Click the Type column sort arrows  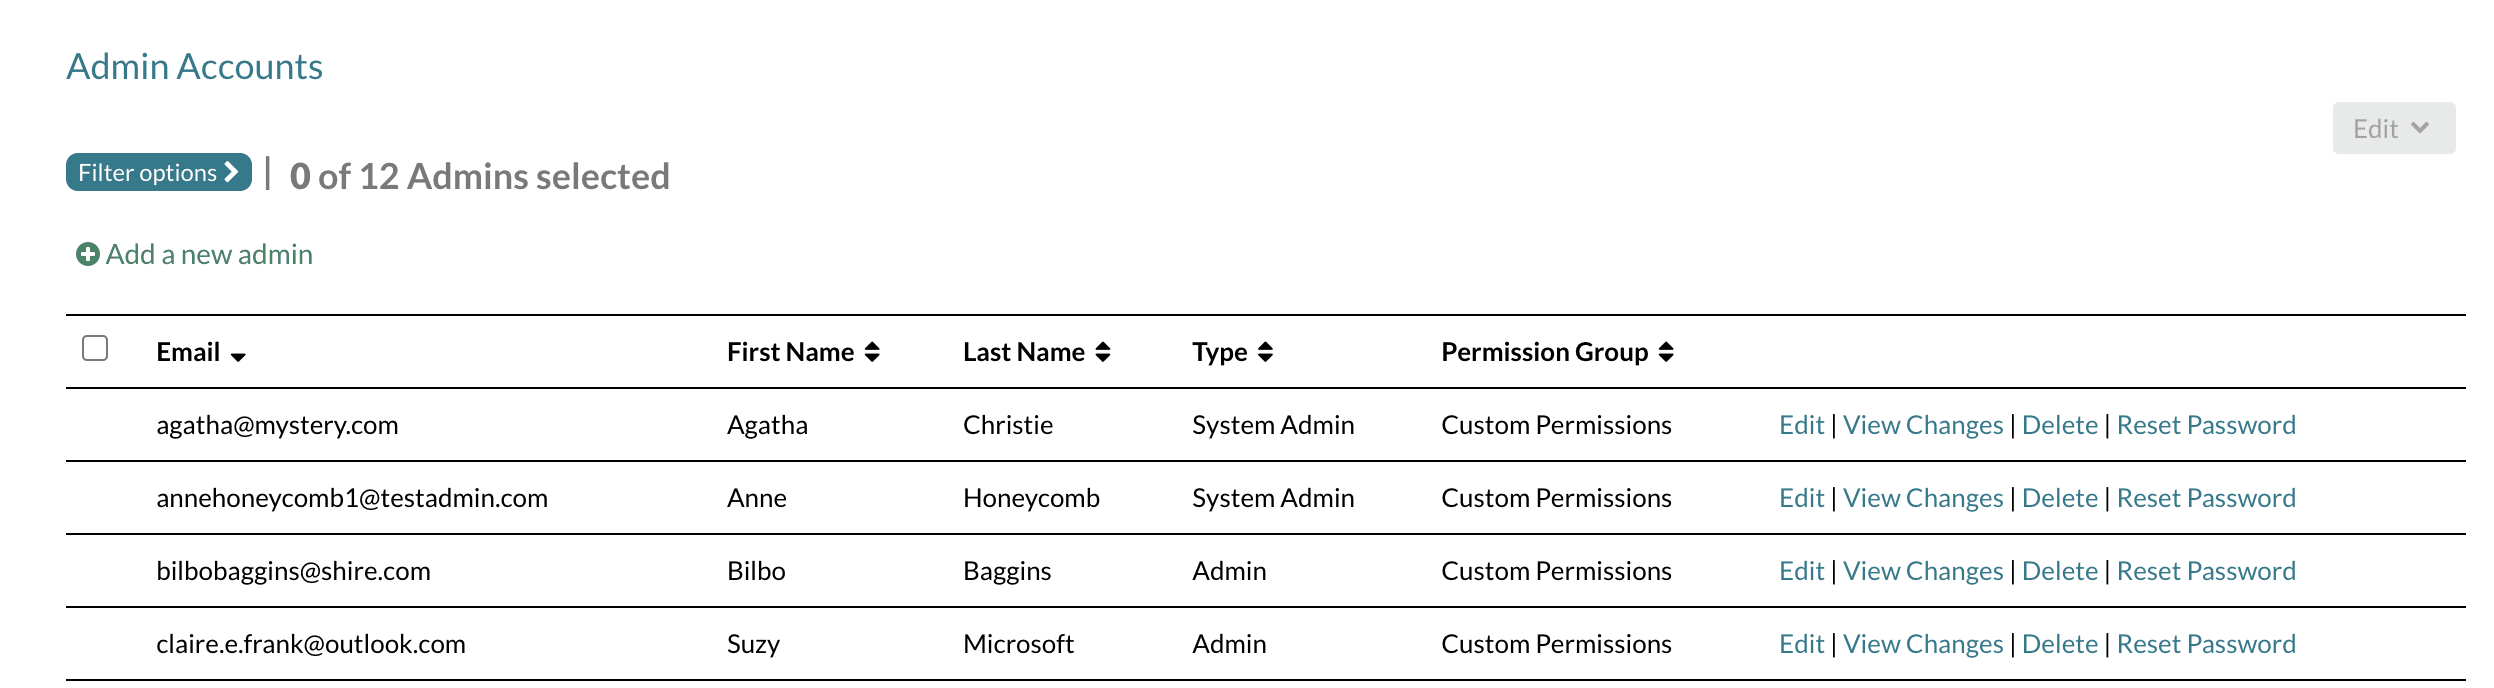(x=1265, y=352)
